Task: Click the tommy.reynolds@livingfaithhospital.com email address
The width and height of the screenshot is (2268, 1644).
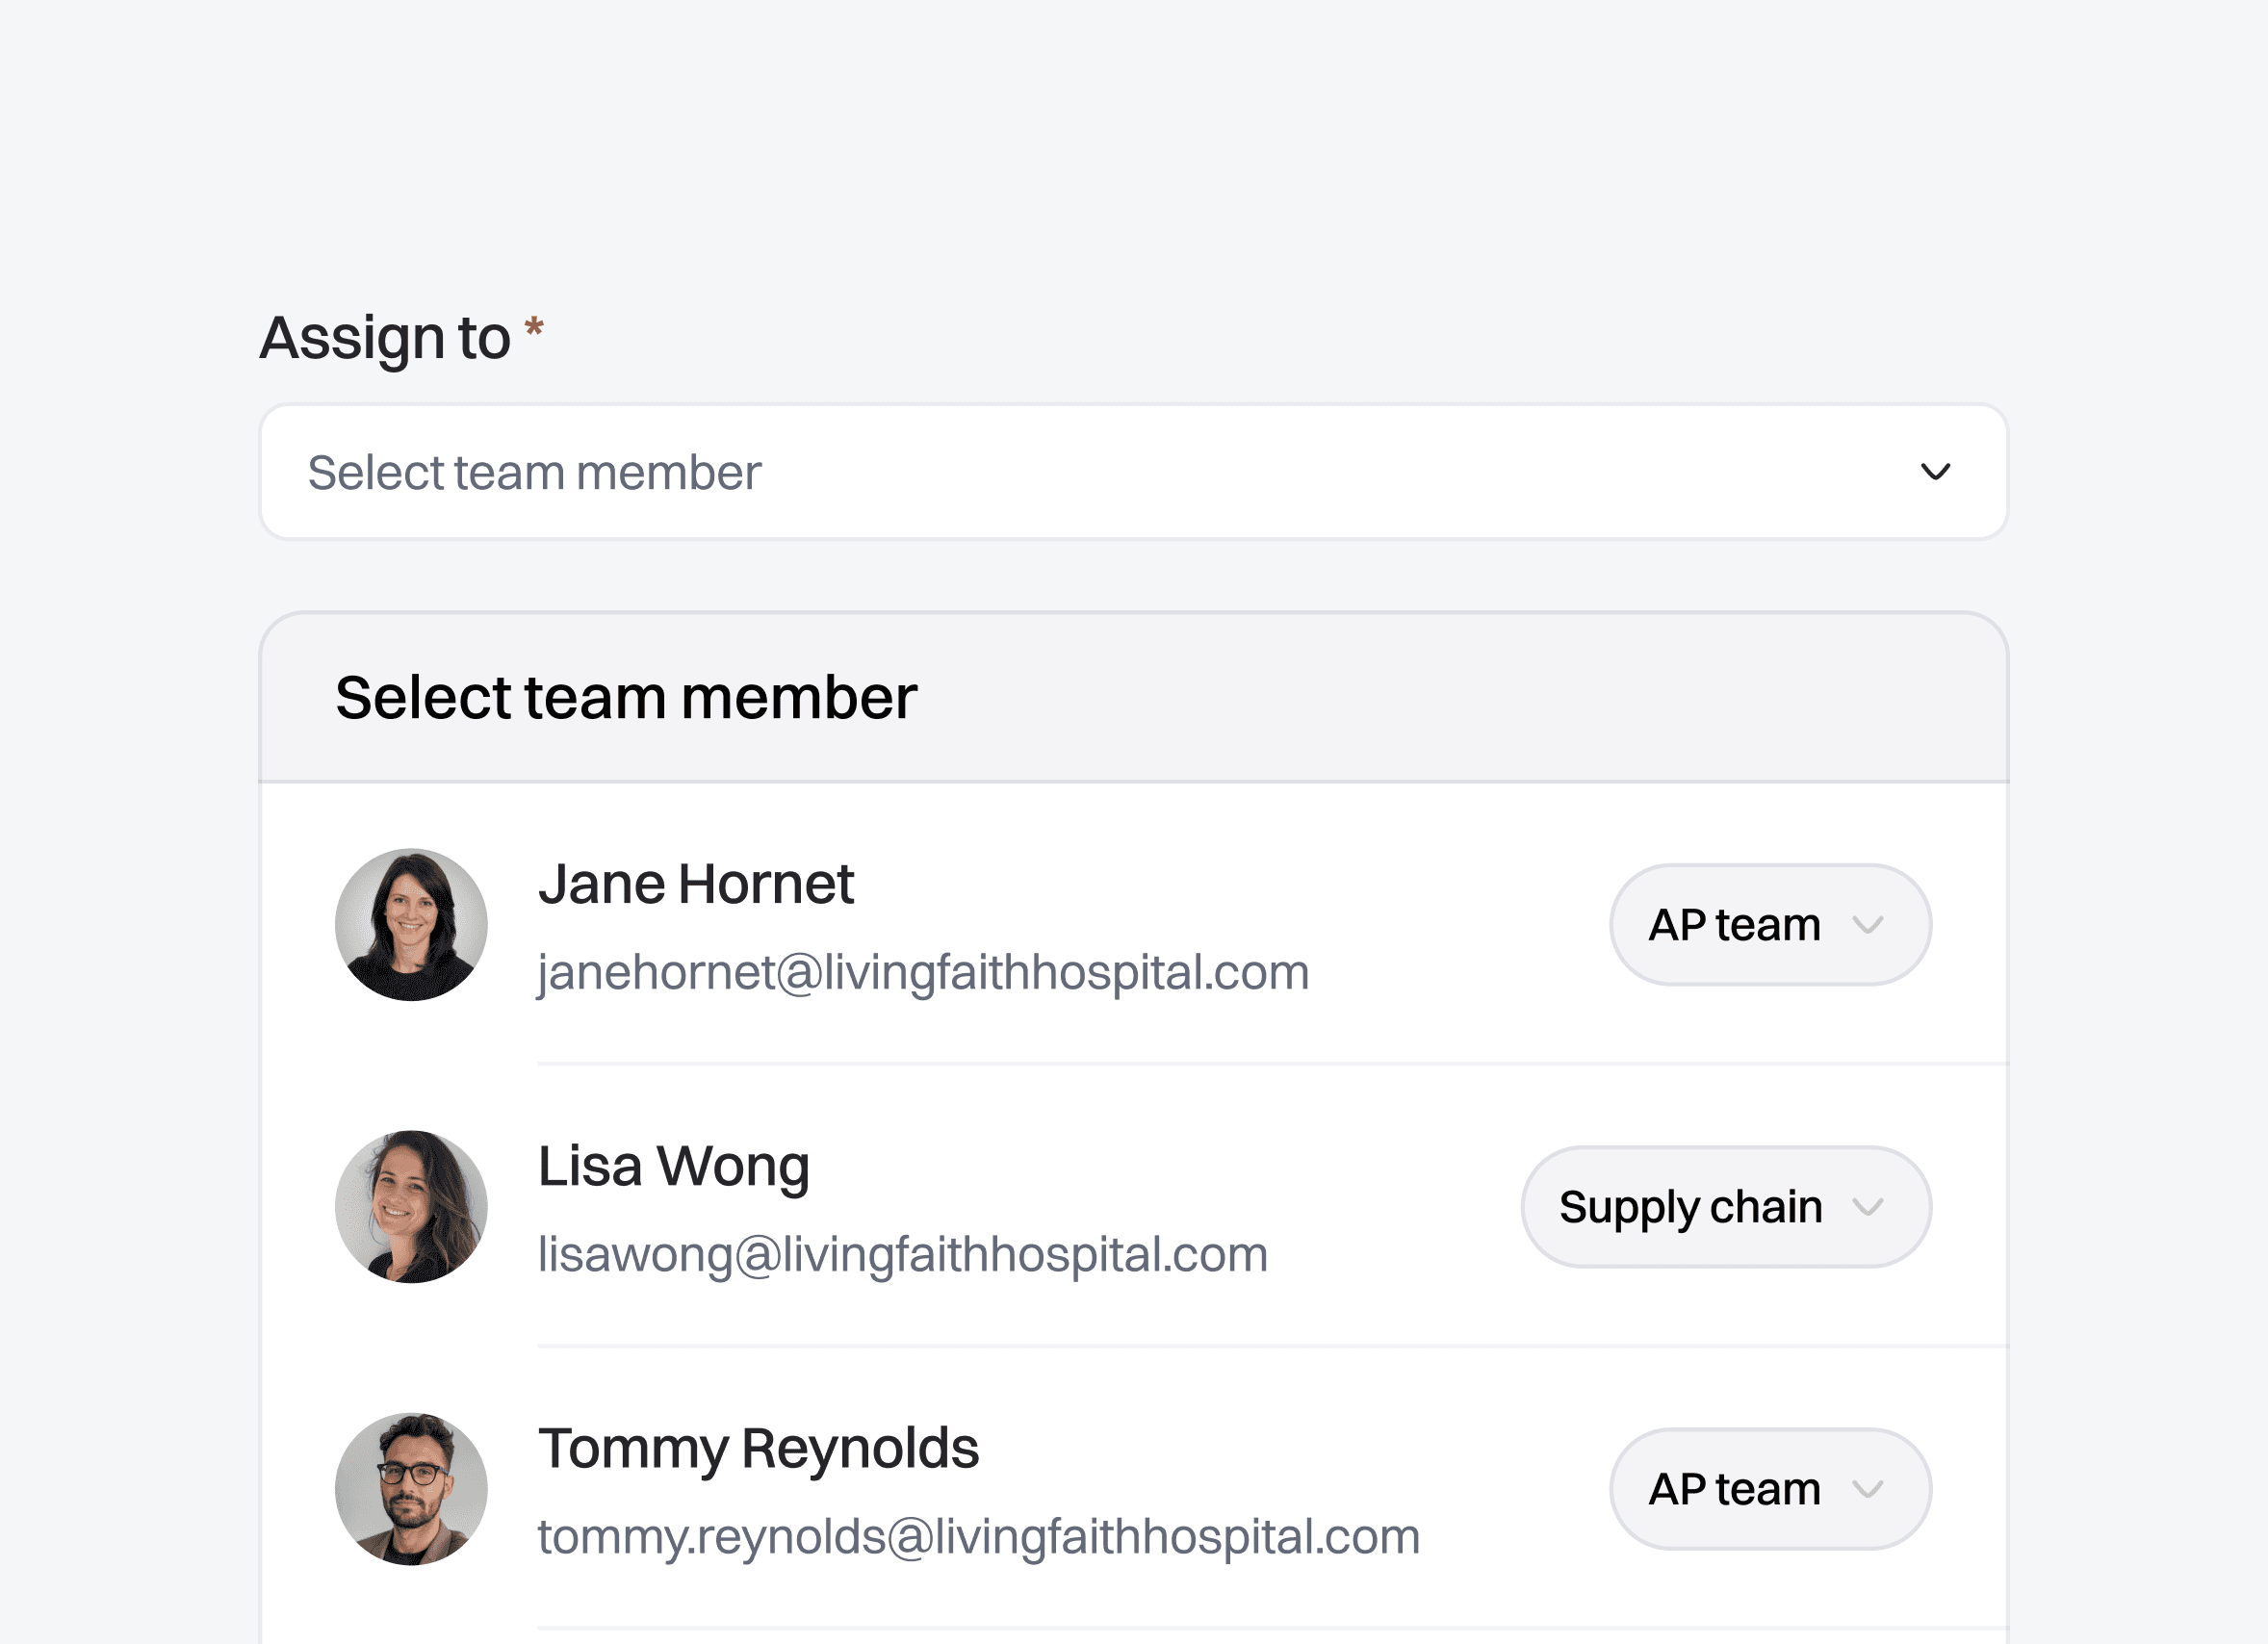Action: pos(978,1536)
